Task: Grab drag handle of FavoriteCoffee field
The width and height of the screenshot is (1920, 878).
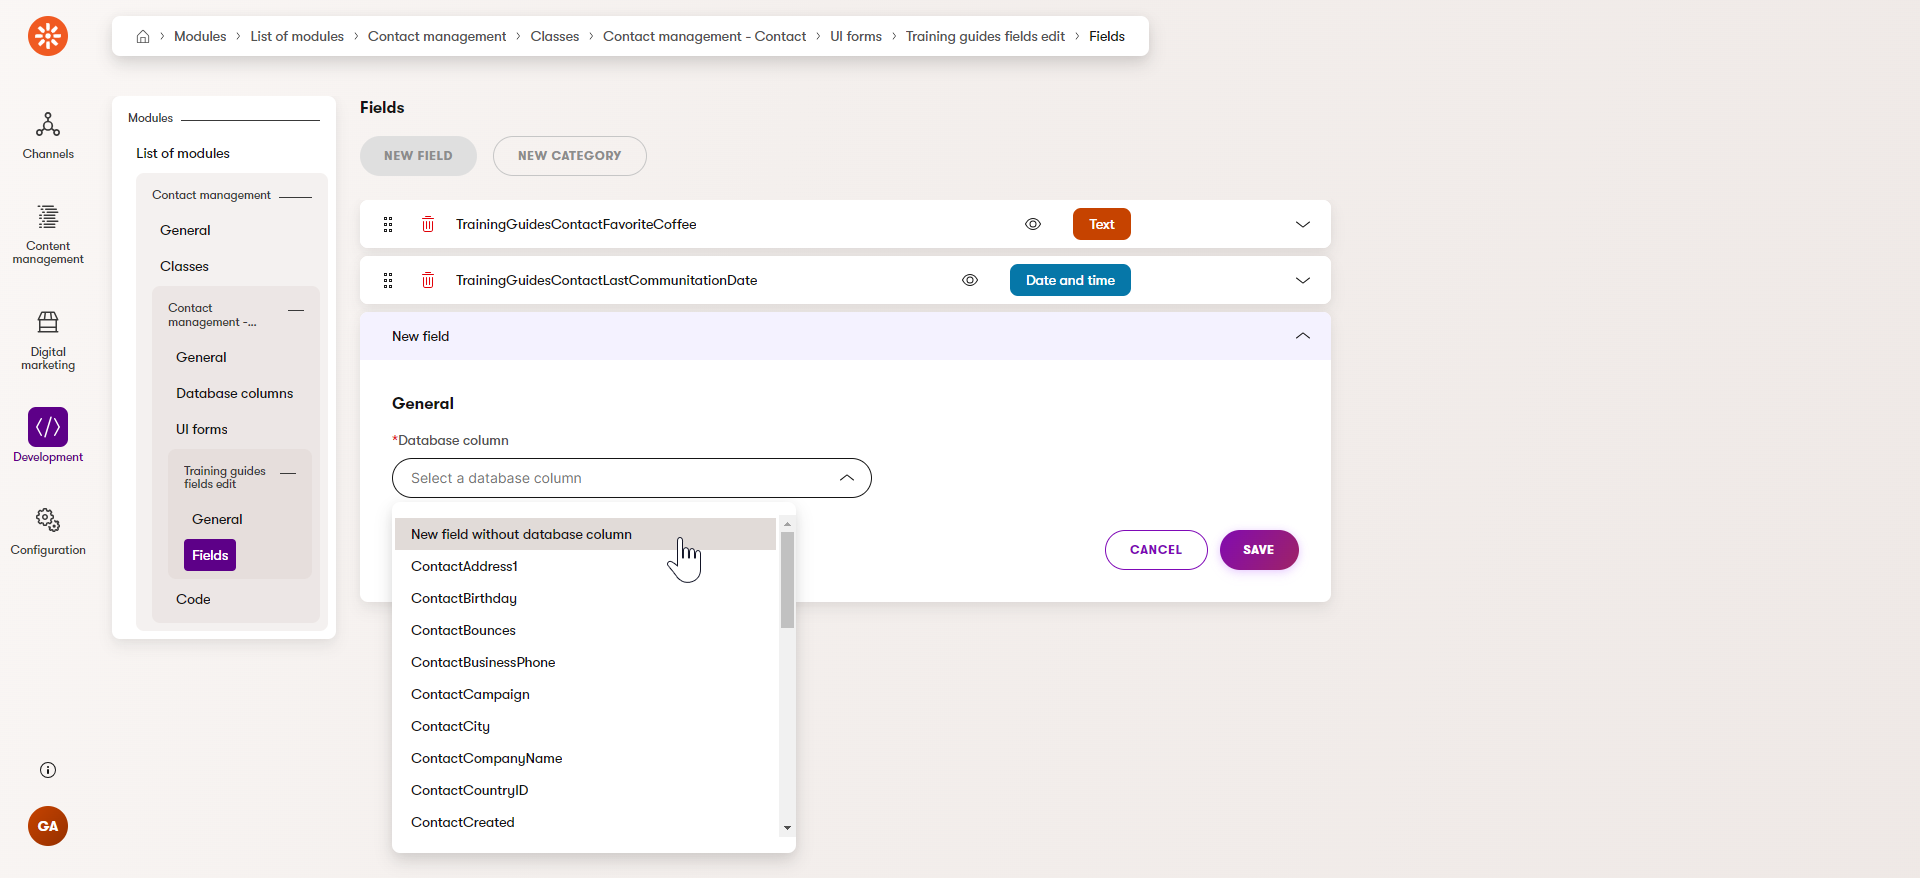Action: pos(388,224)
